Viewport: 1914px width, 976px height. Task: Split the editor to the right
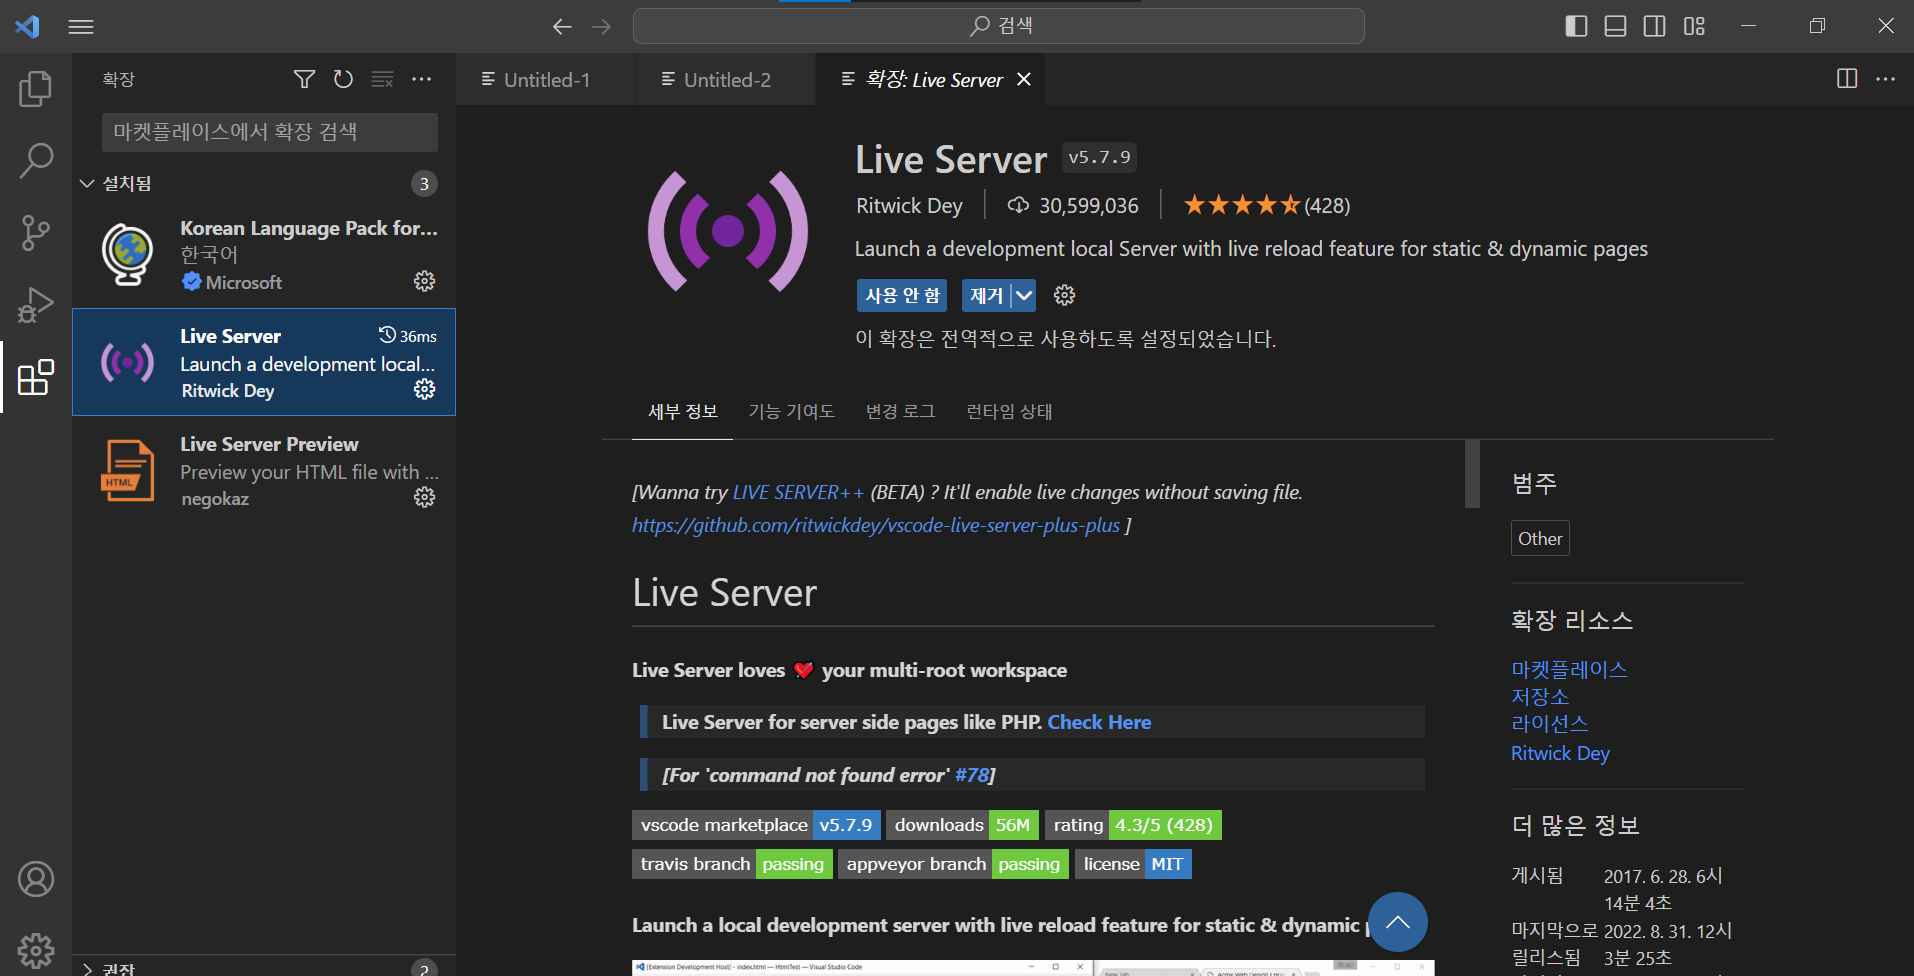[1847, 79]
